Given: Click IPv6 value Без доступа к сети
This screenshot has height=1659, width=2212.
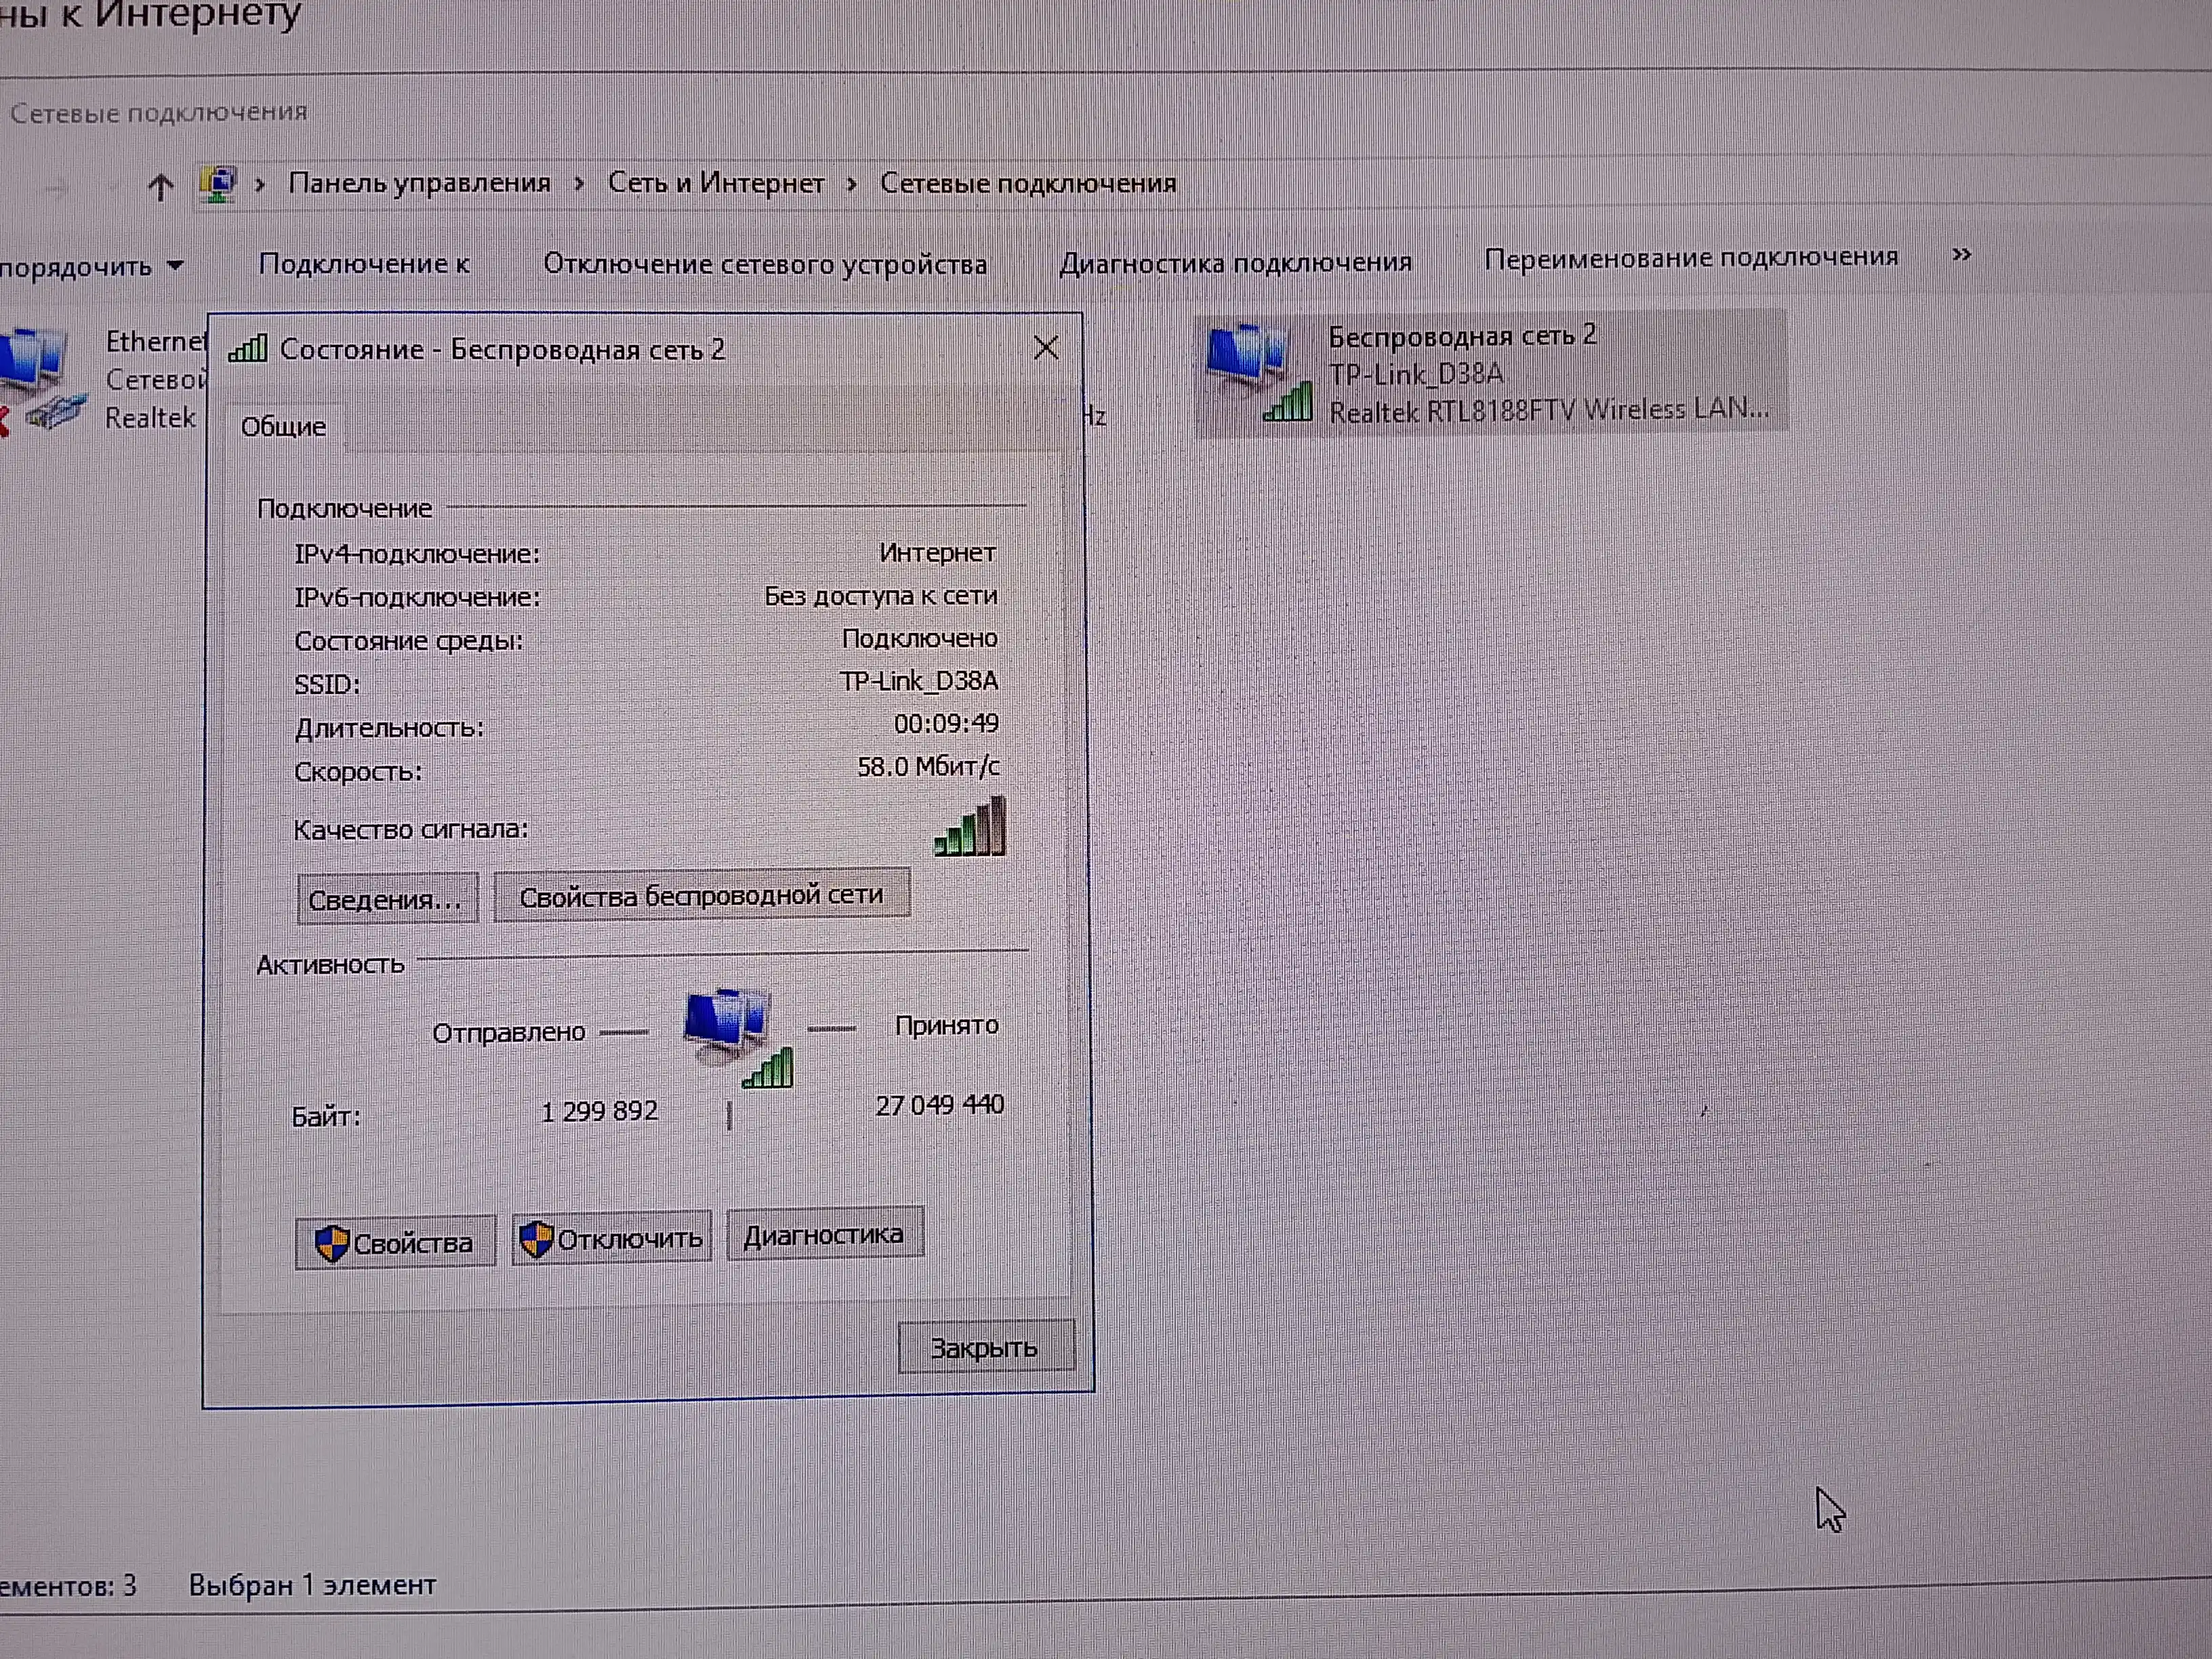Looking at the screenshot, I should point(880,596).
